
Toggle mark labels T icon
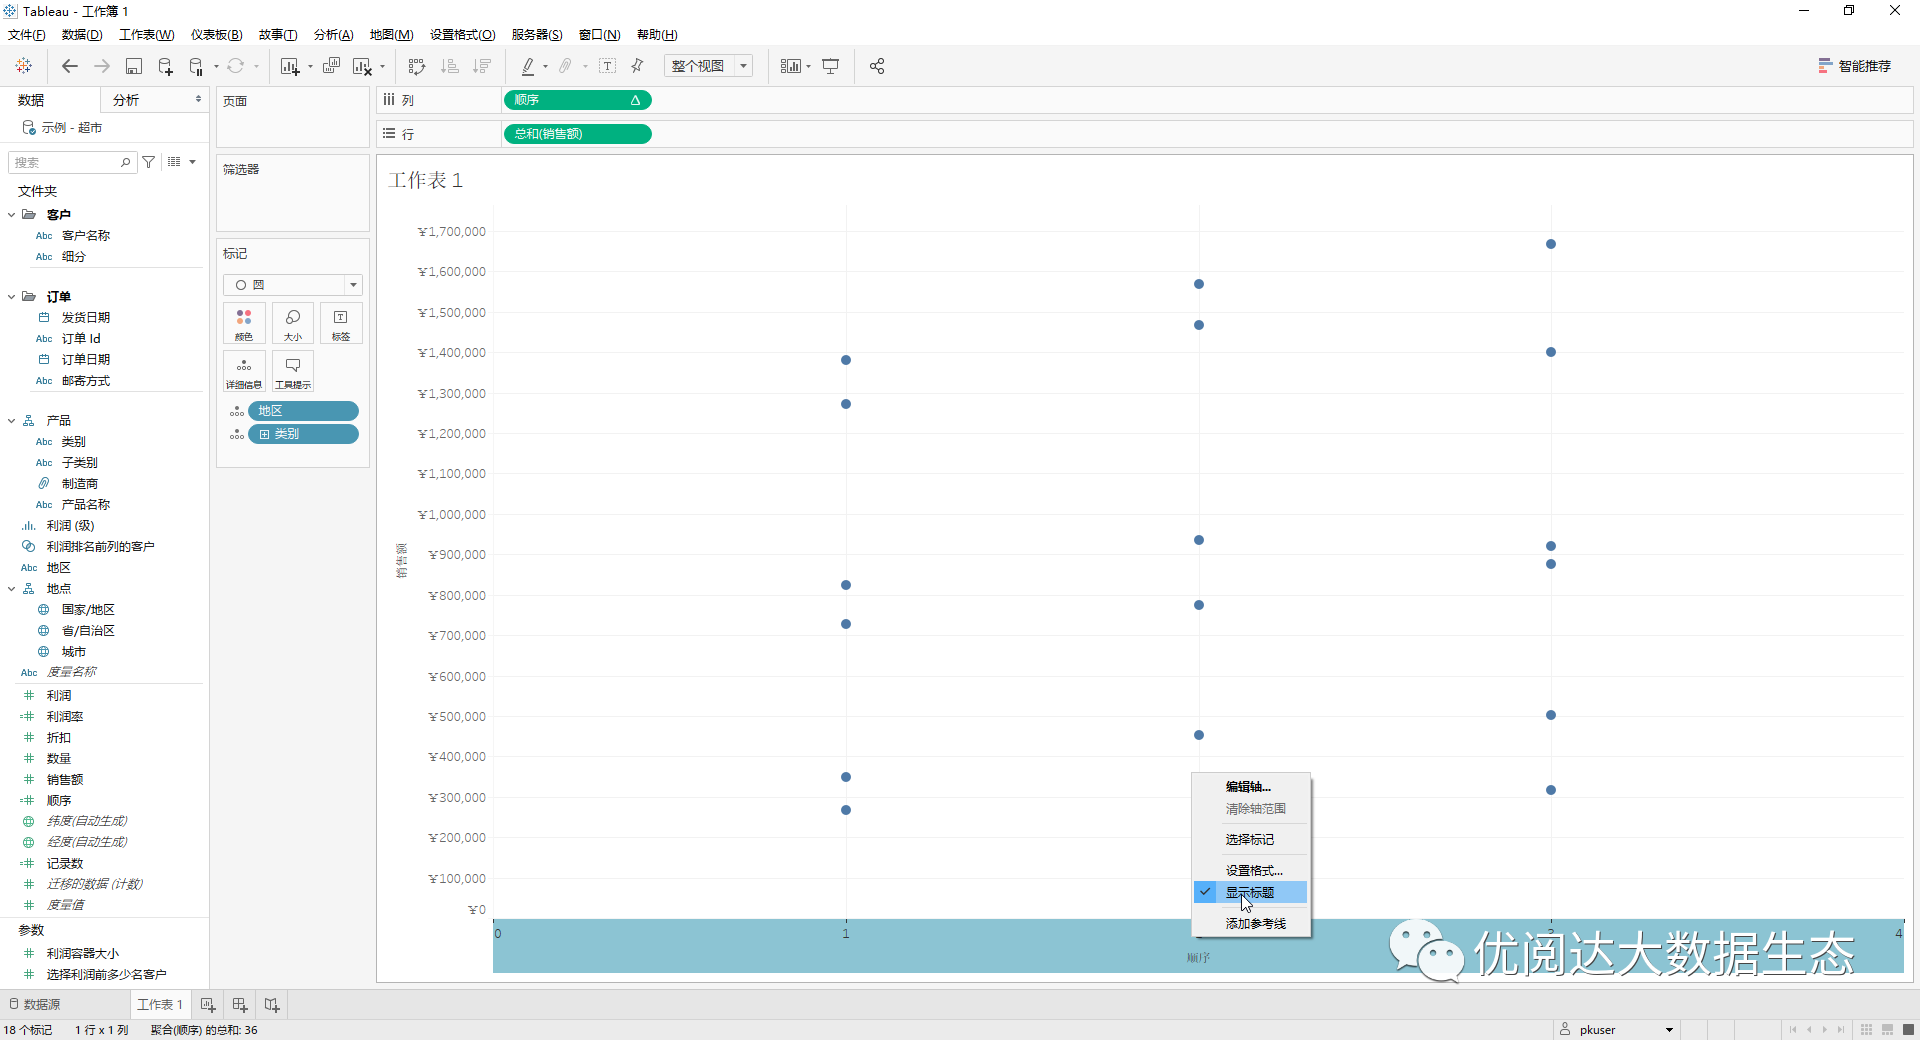click(607, 66)
